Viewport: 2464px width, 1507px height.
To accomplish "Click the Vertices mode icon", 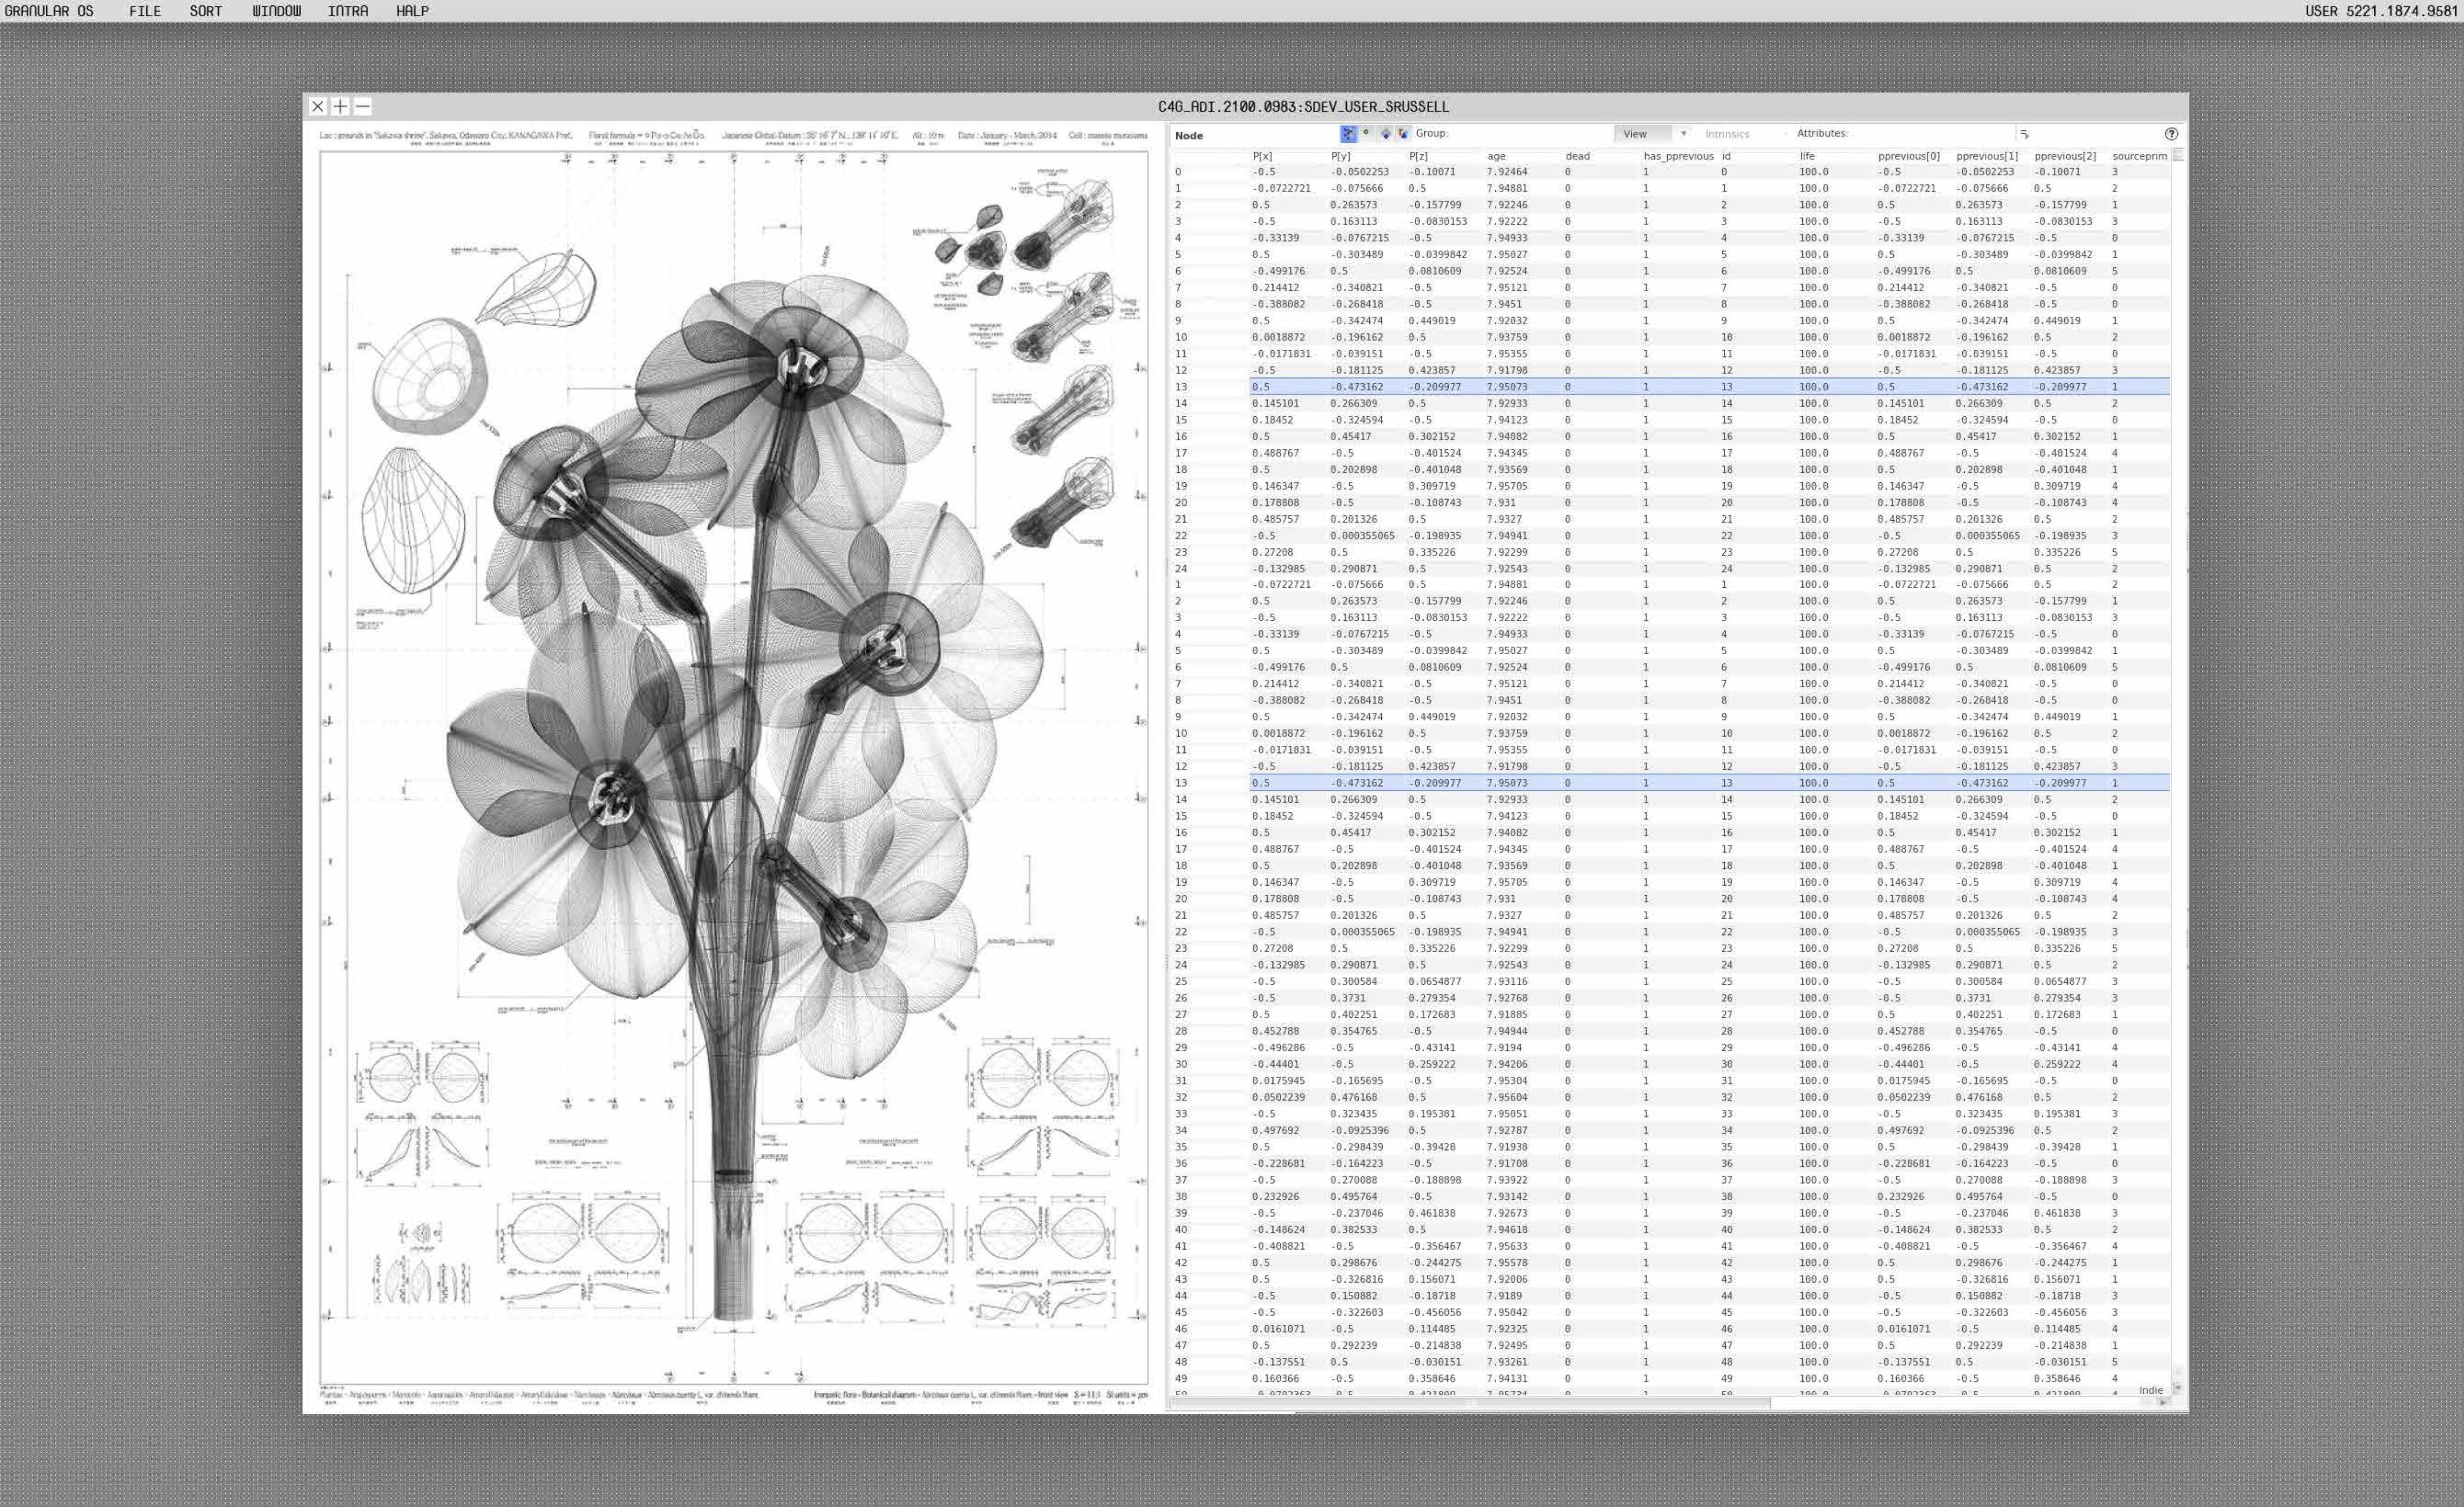I will click(1366, 133).
